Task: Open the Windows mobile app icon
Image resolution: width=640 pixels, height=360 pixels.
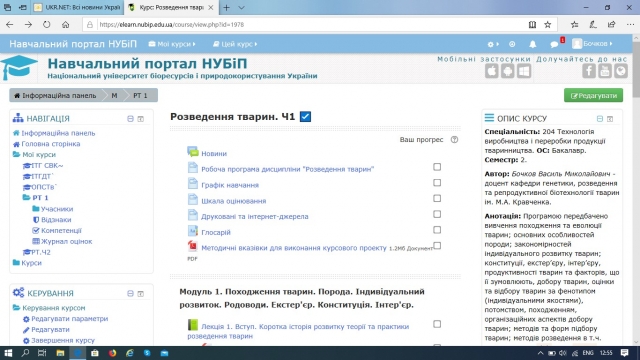Action: click(x=524, y=71)
